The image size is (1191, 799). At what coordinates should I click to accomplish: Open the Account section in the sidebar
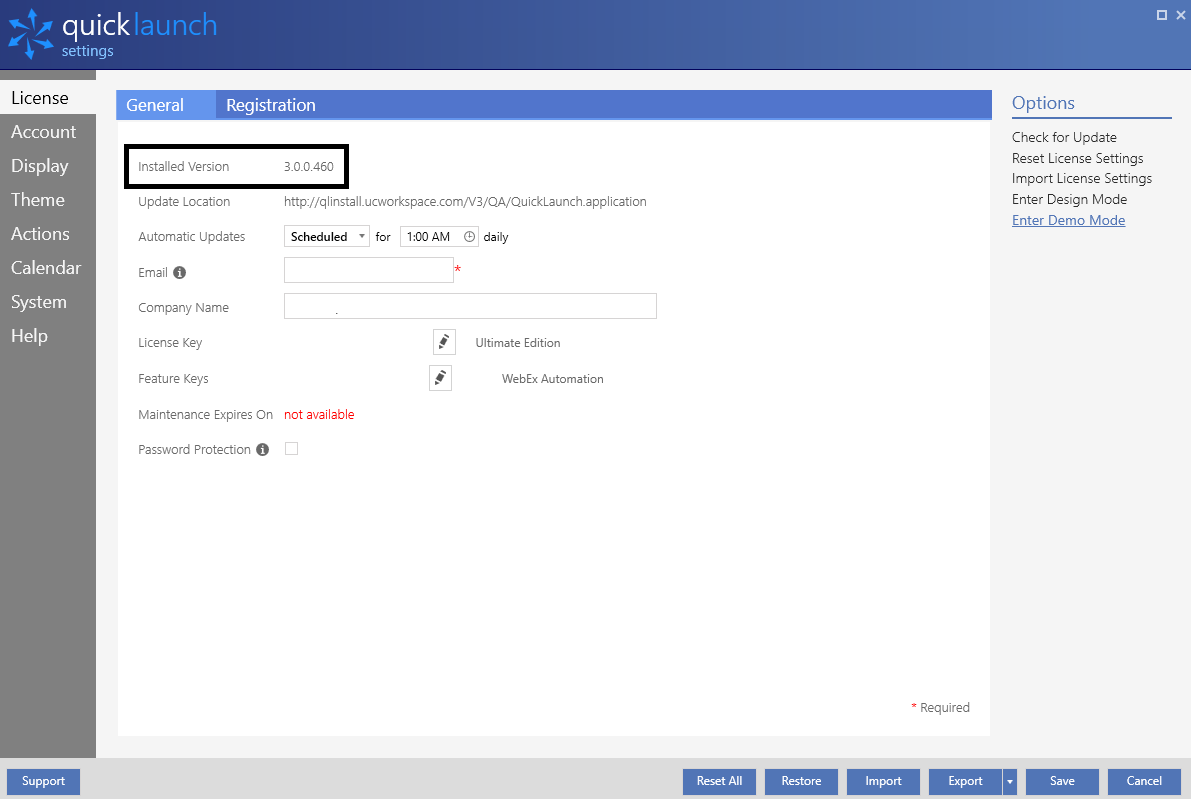tap(43, 131)
